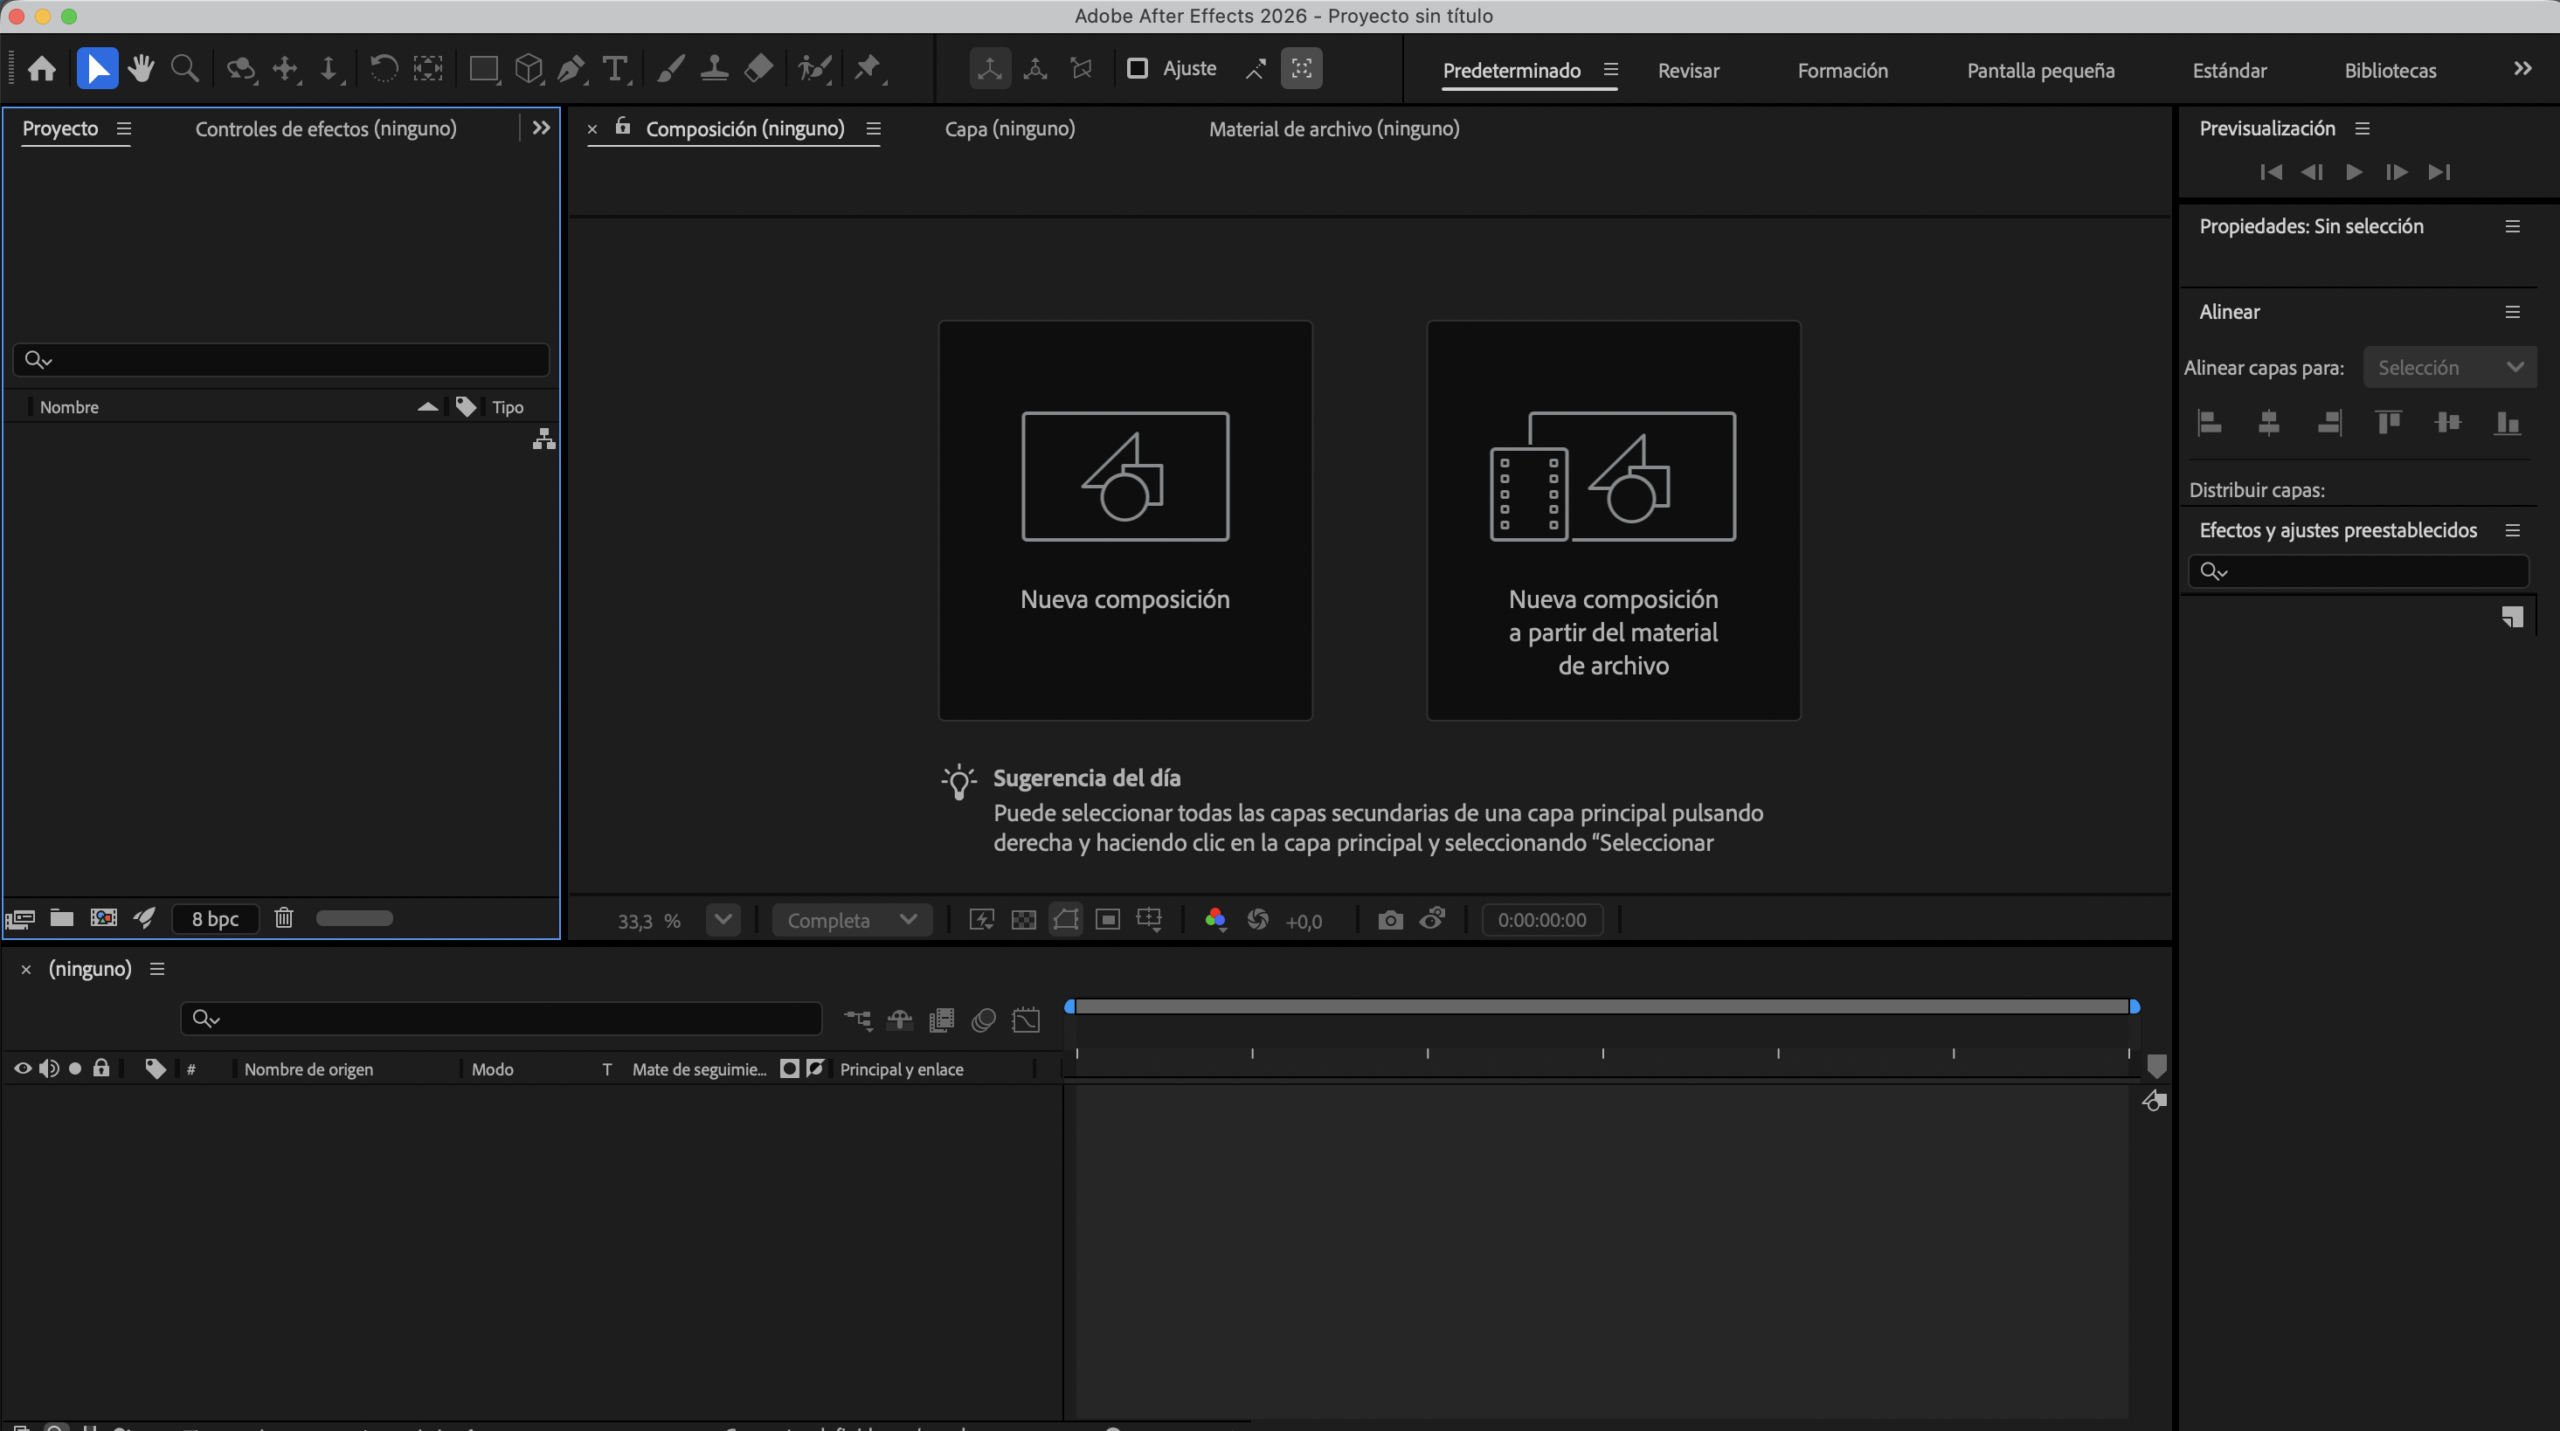The width and height of the screenshot is (2560, 1431).
Task: Open the Completa resolution dropdown
Action: point(851,920)
